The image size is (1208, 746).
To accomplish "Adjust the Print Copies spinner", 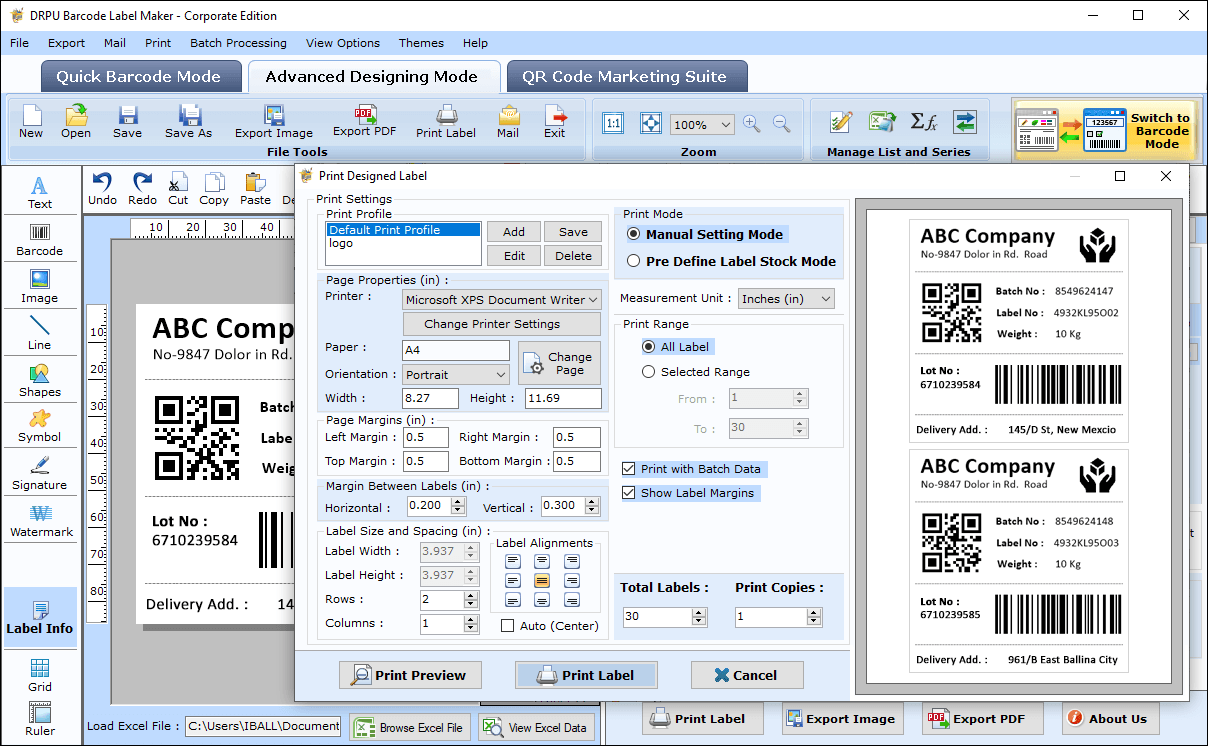I will [812, 617].
